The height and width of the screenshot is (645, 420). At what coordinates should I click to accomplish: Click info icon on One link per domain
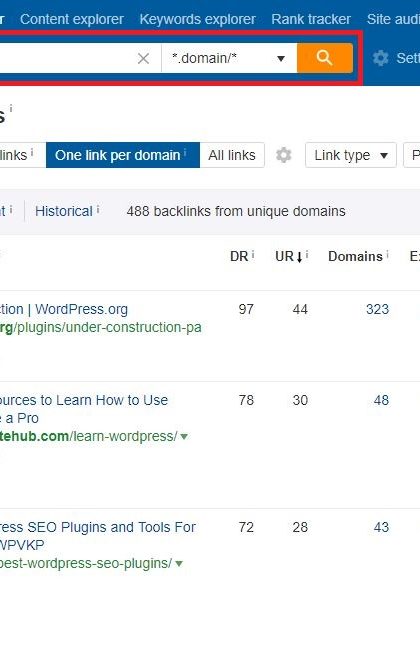coord(185,153)
